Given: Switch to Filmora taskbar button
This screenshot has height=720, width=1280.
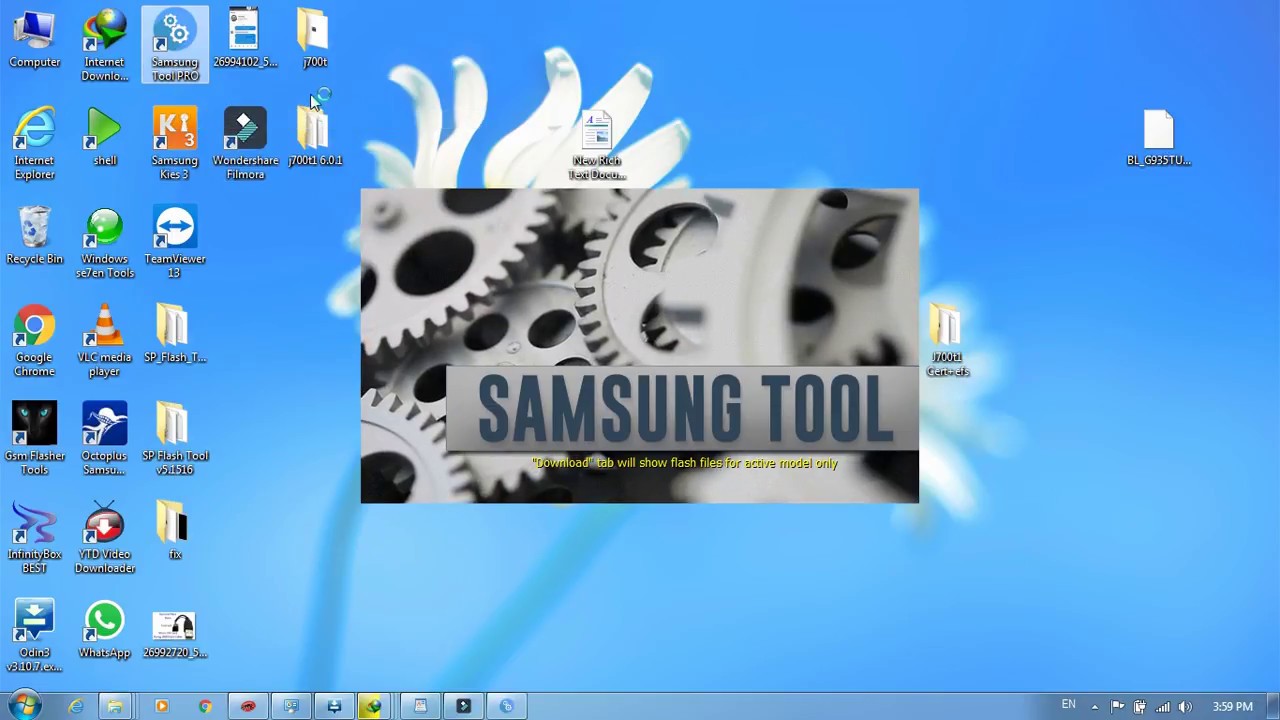Looking at the screenshot, I should click(463, 706).
